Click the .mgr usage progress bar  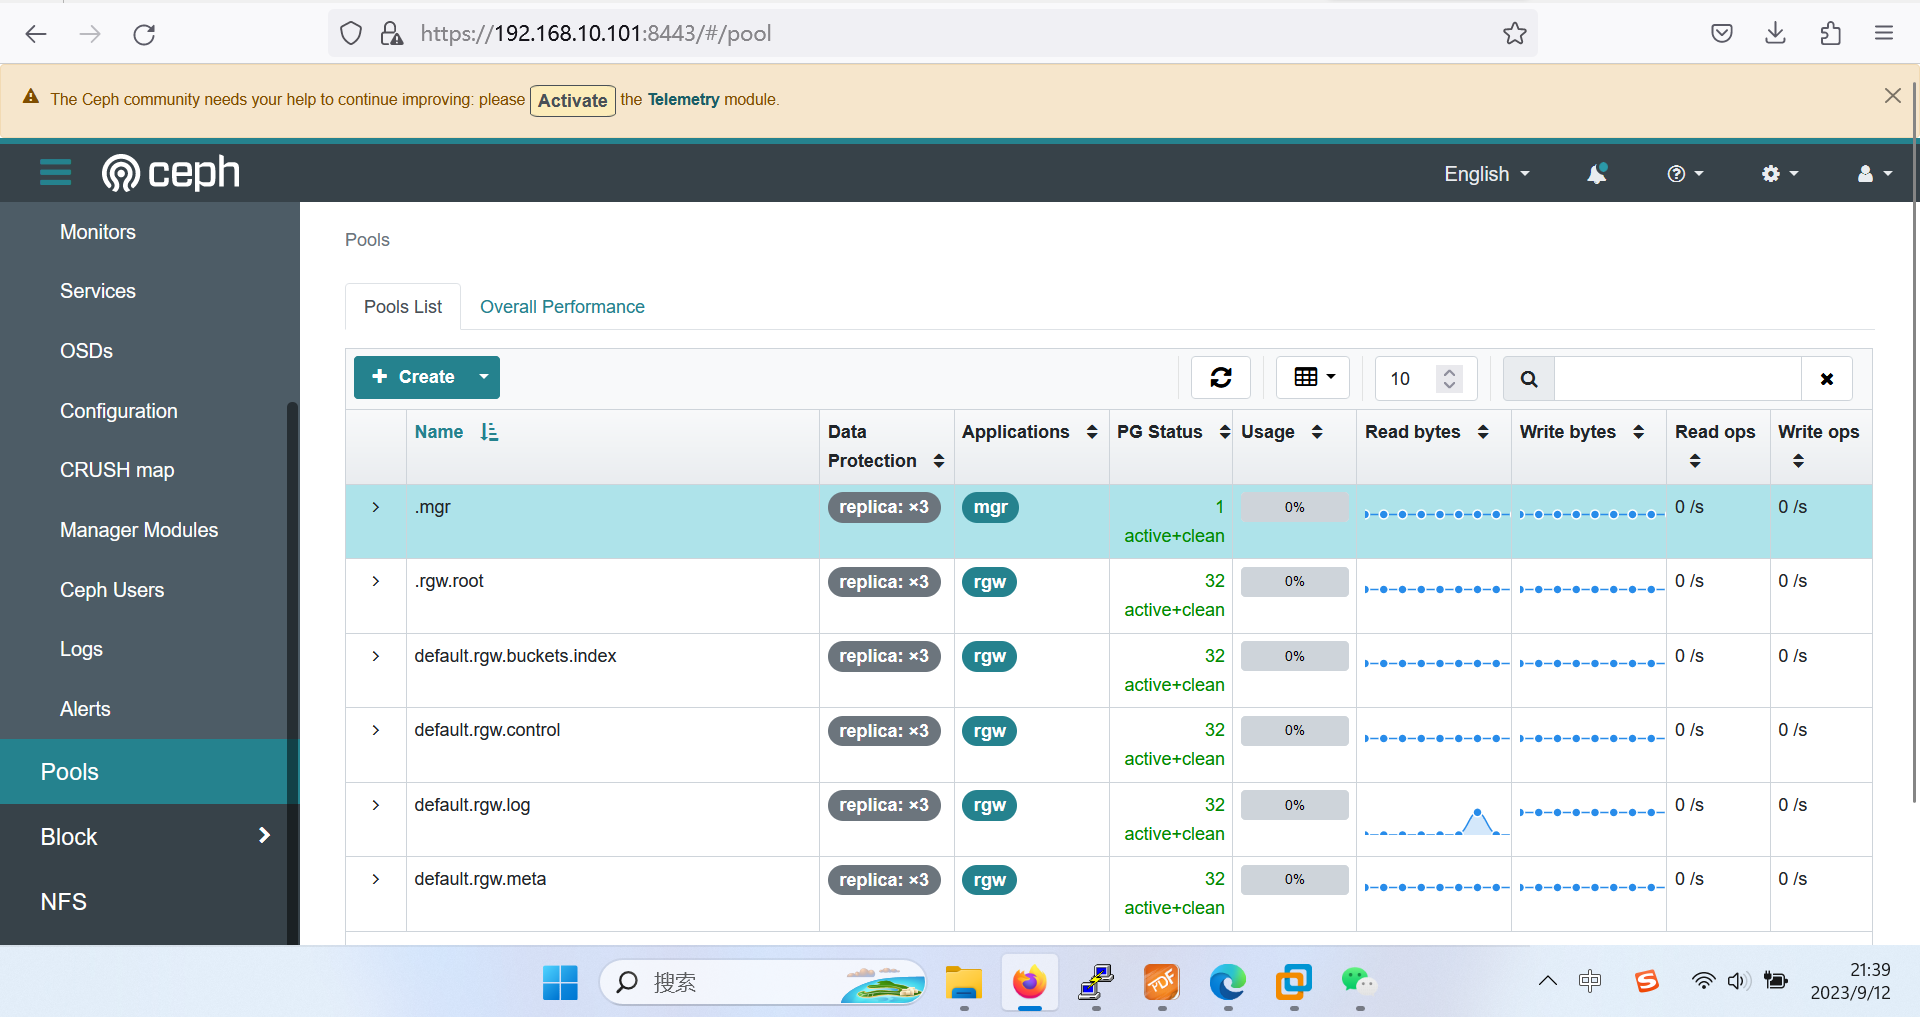(x=1294, y=507)
